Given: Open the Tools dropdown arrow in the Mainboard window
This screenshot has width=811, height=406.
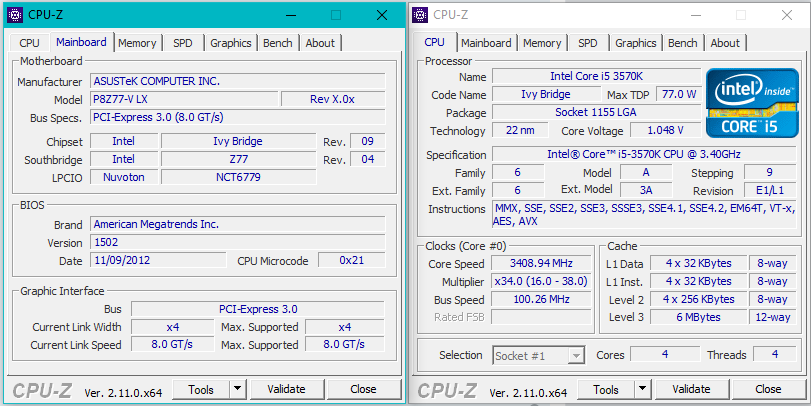Looking at the screenshot, I should 238,389.
